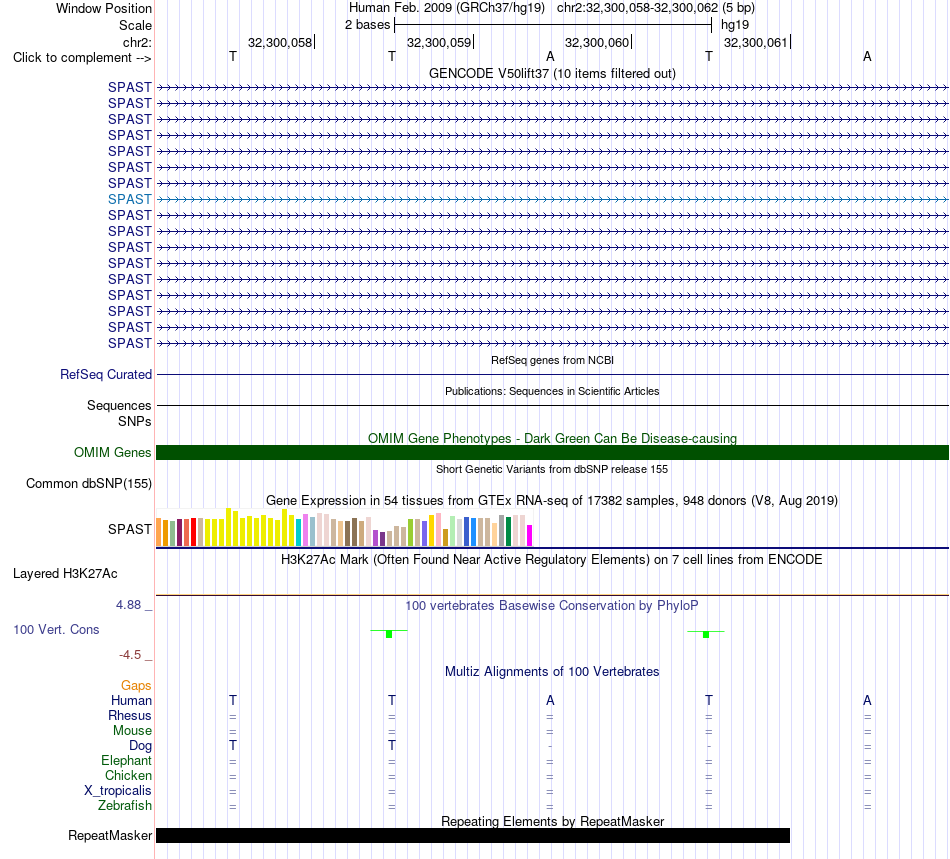Click the Layered H3K27Ac track label
The width and height of the screenshot is (950, 859).
pos(65,574)
